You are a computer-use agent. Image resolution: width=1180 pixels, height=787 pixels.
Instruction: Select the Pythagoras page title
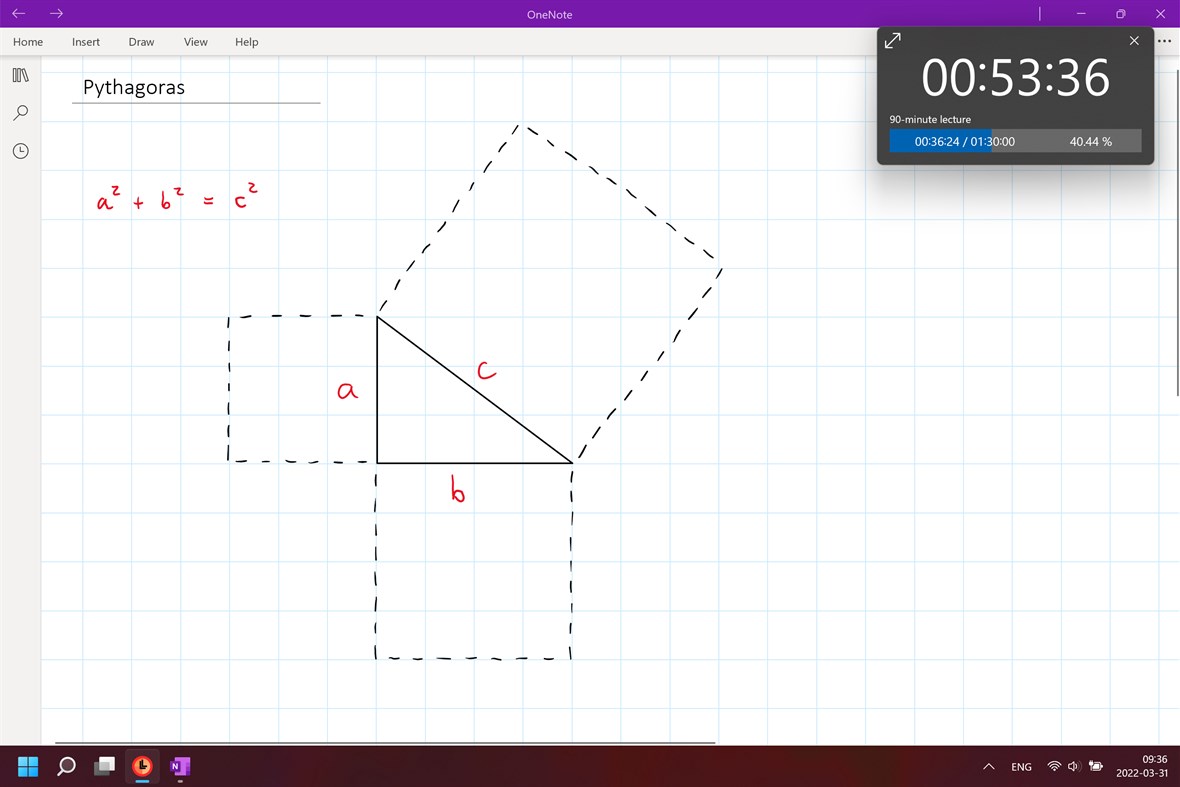coord(133,87)
